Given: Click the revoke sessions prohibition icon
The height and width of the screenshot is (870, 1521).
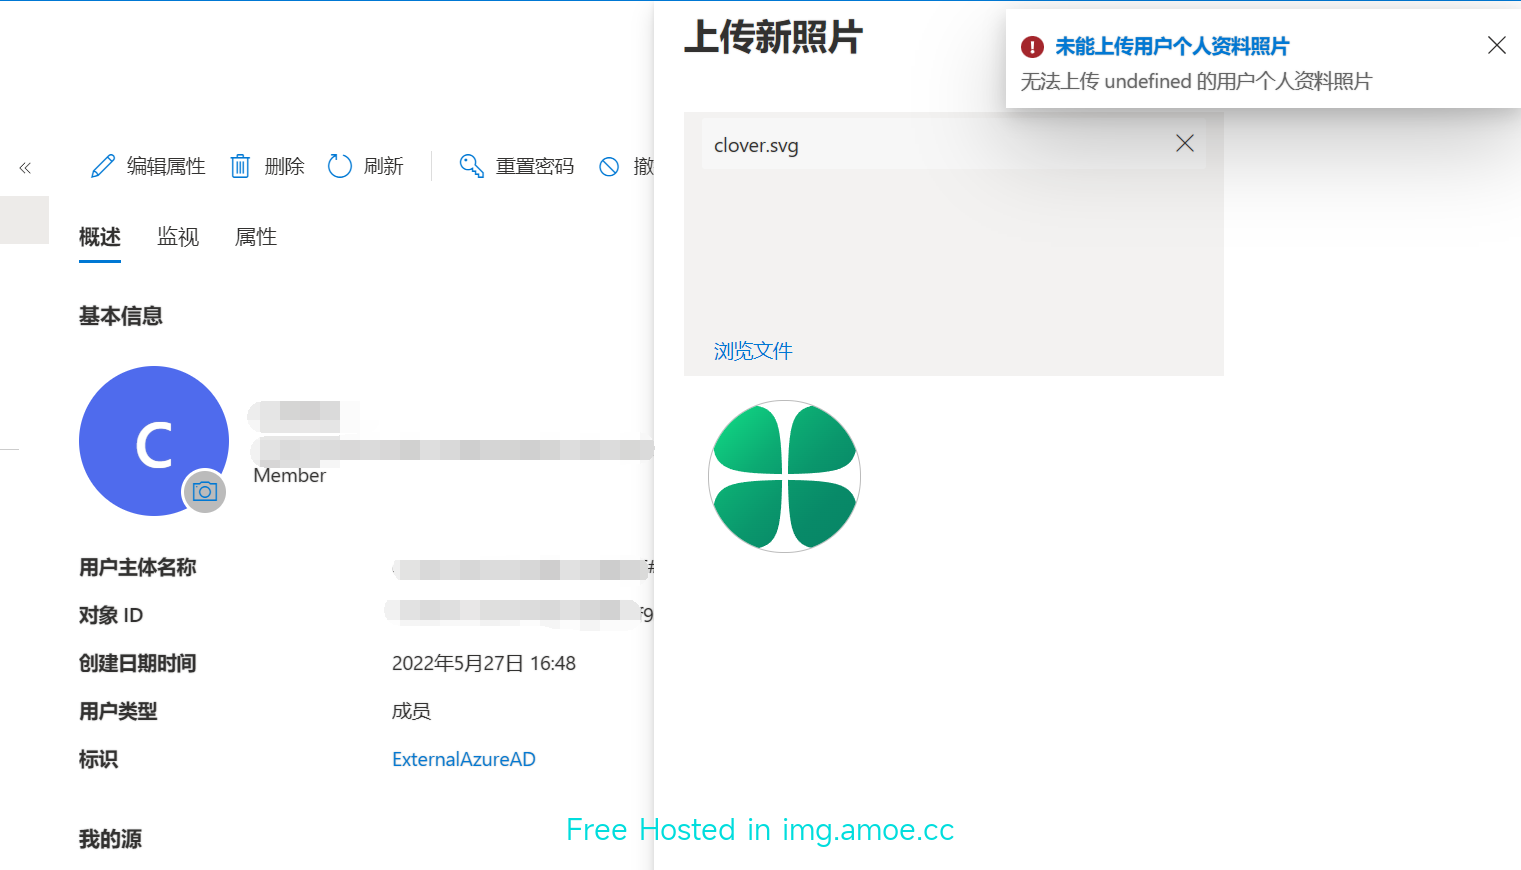Looking at the screenshot, I should tap(609, 167).
